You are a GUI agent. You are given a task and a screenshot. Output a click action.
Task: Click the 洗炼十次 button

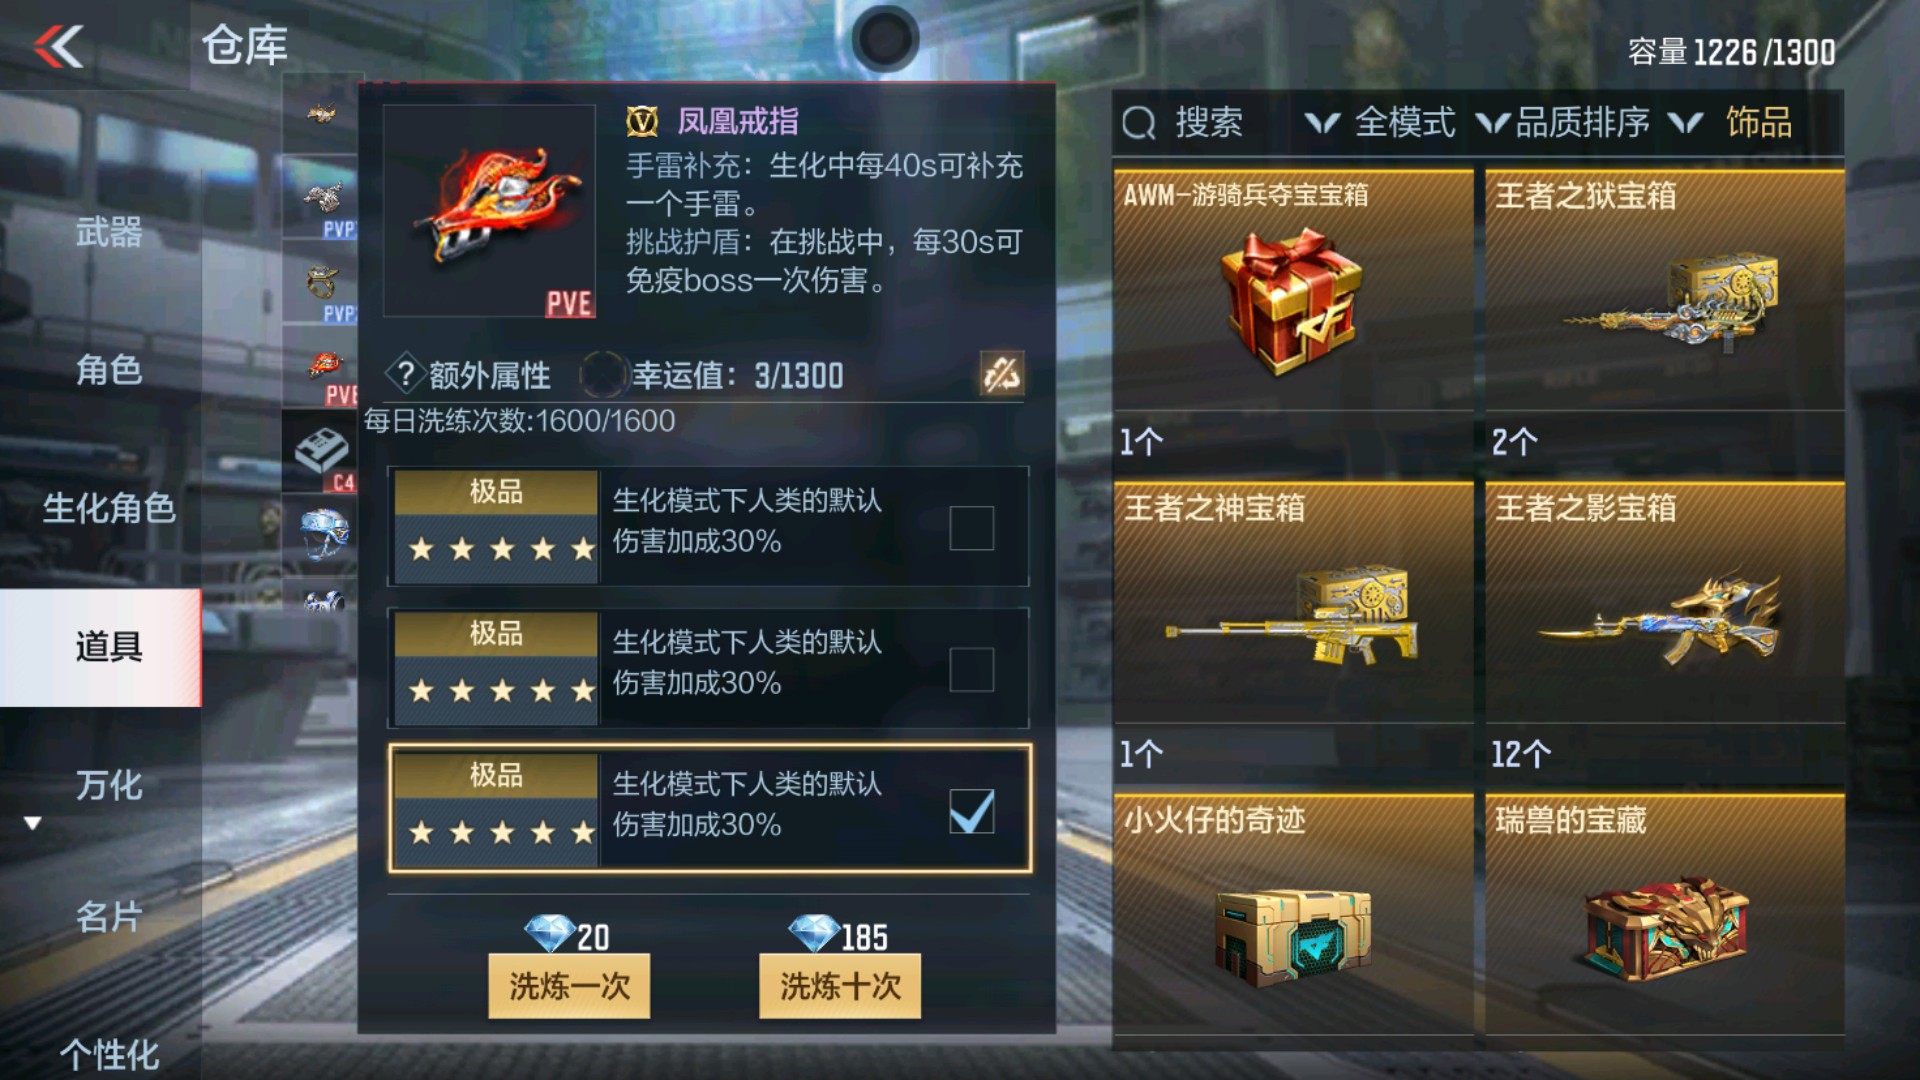pos(840,986)
